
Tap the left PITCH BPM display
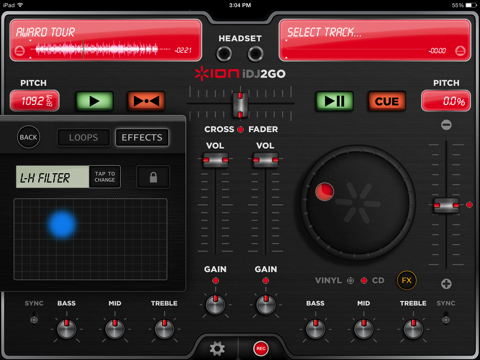[x=35, y=101]
